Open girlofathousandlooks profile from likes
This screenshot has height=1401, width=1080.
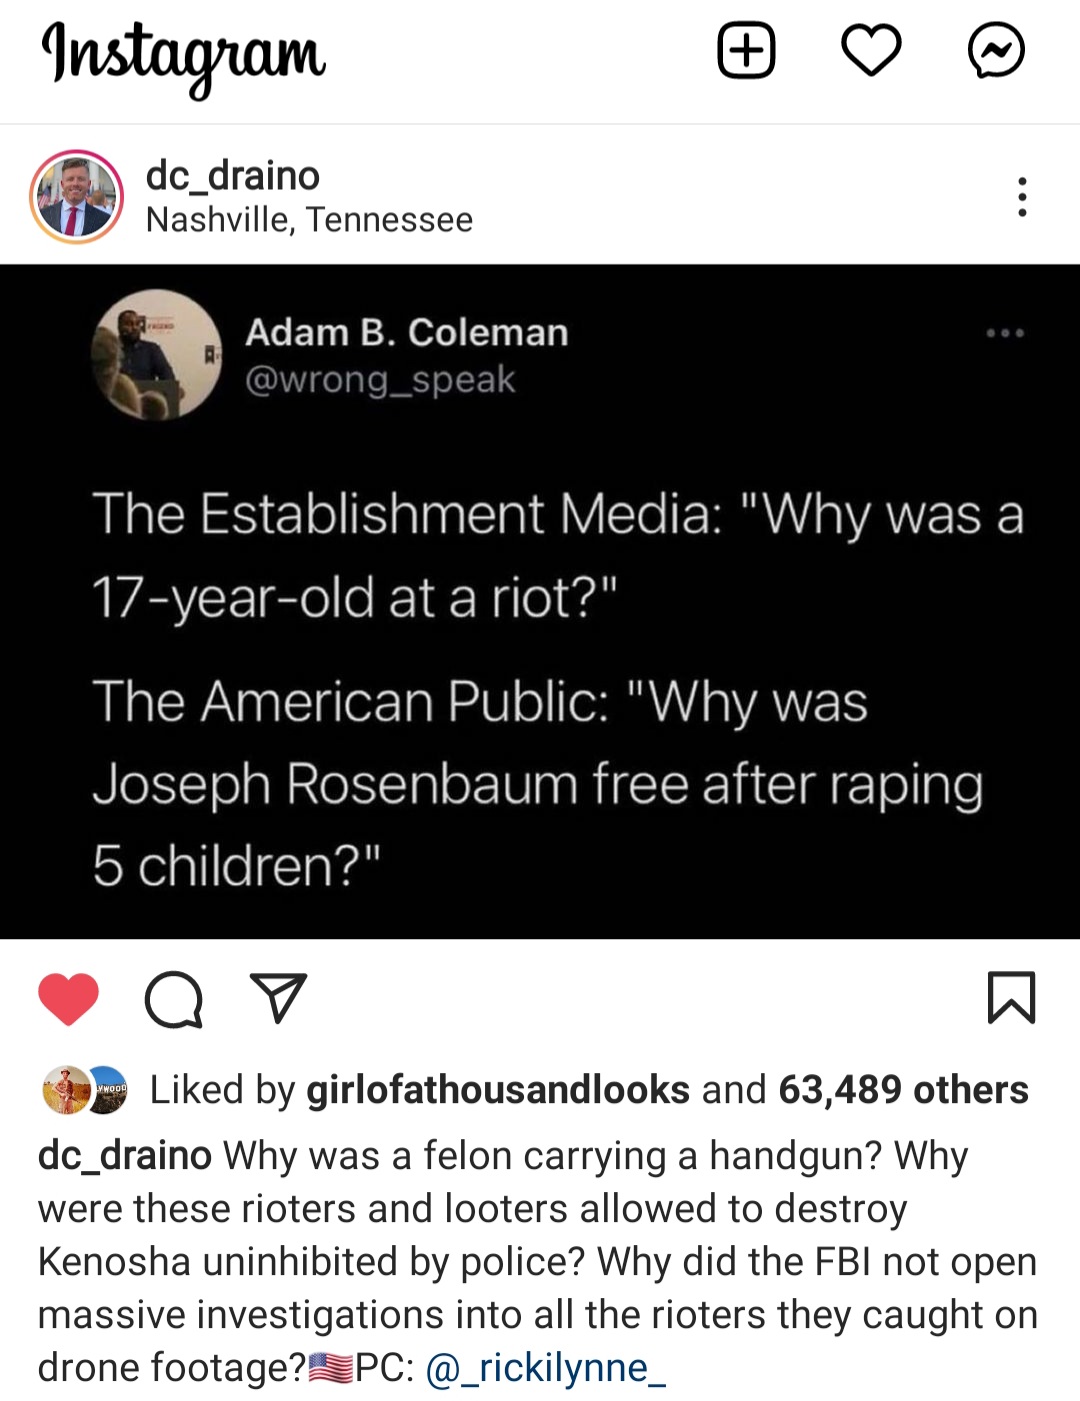[498, 1089]
